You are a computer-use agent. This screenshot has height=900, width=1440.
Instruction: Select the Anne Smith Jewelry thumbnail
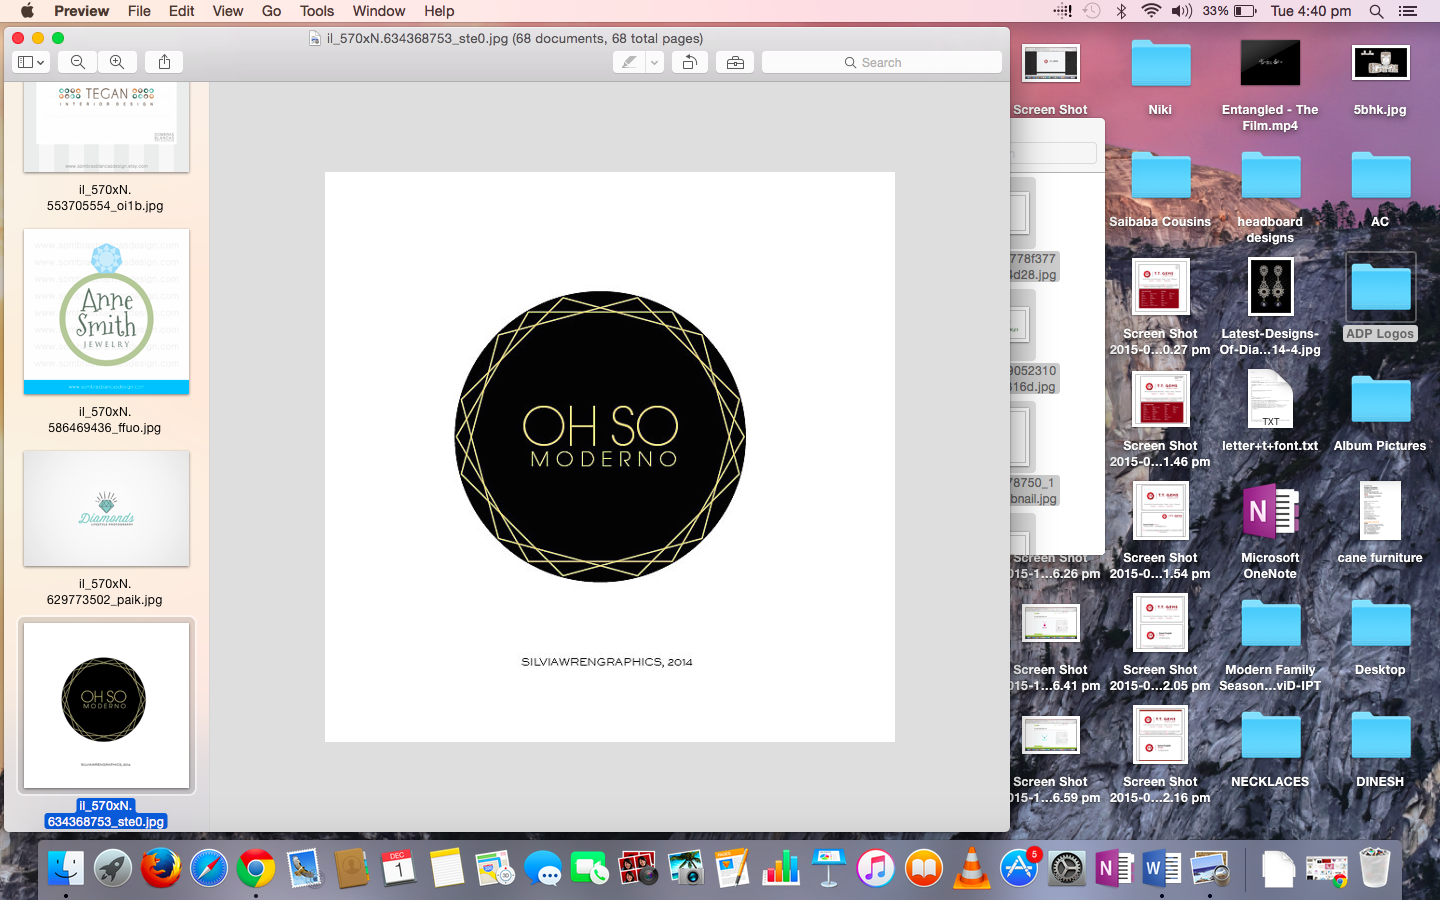click(106, 311)
